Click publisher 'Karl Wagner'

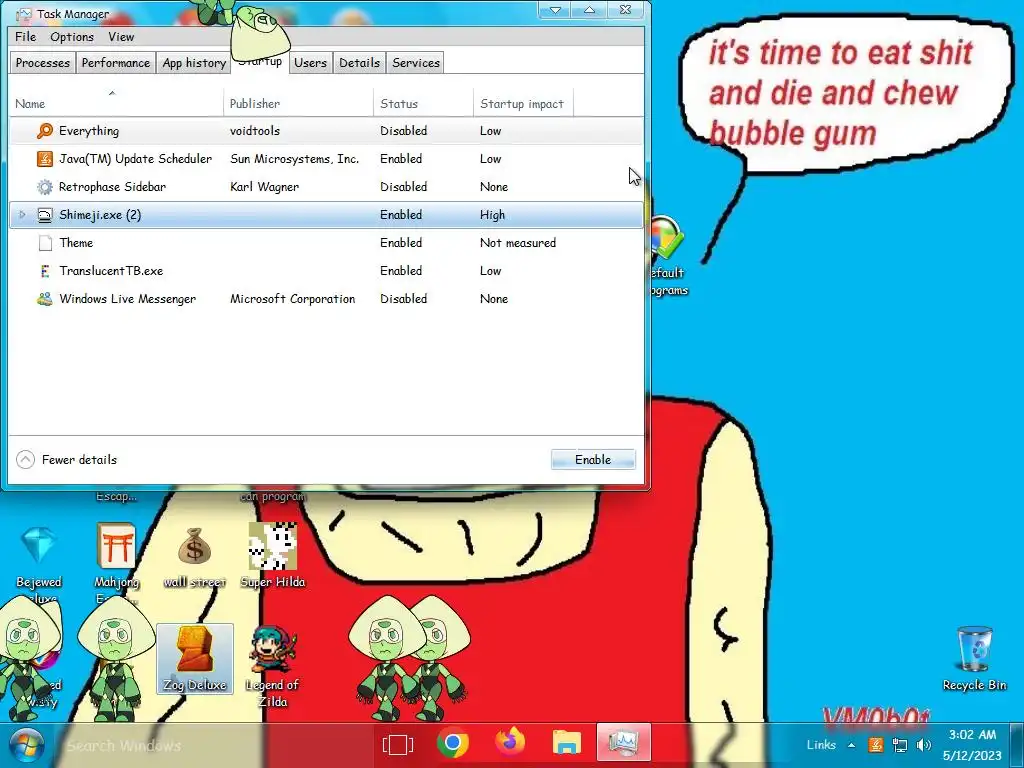pos(264,187)
